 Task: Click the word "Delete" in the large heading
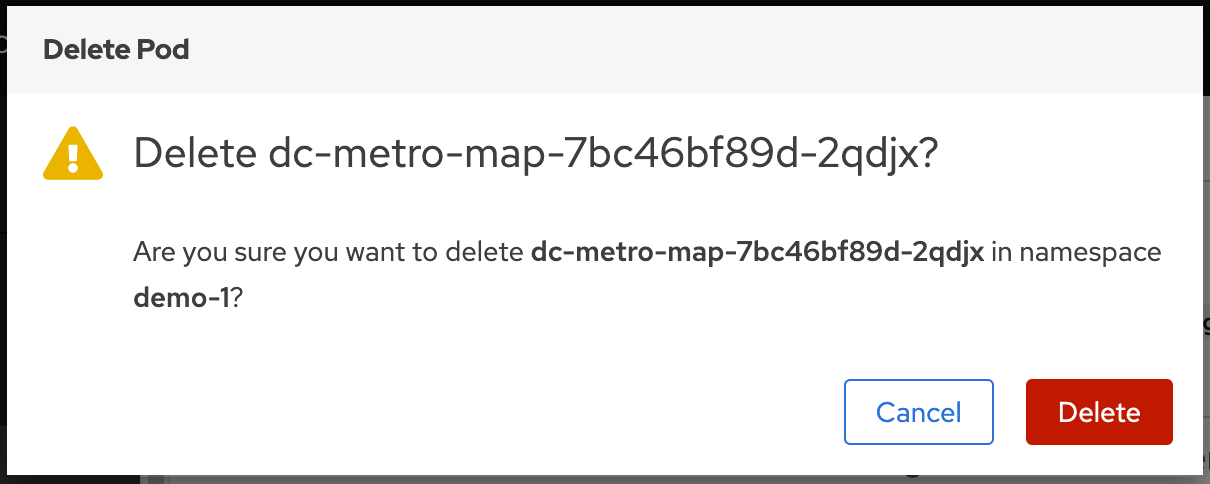pyautogui.click(x=196, y=154)
